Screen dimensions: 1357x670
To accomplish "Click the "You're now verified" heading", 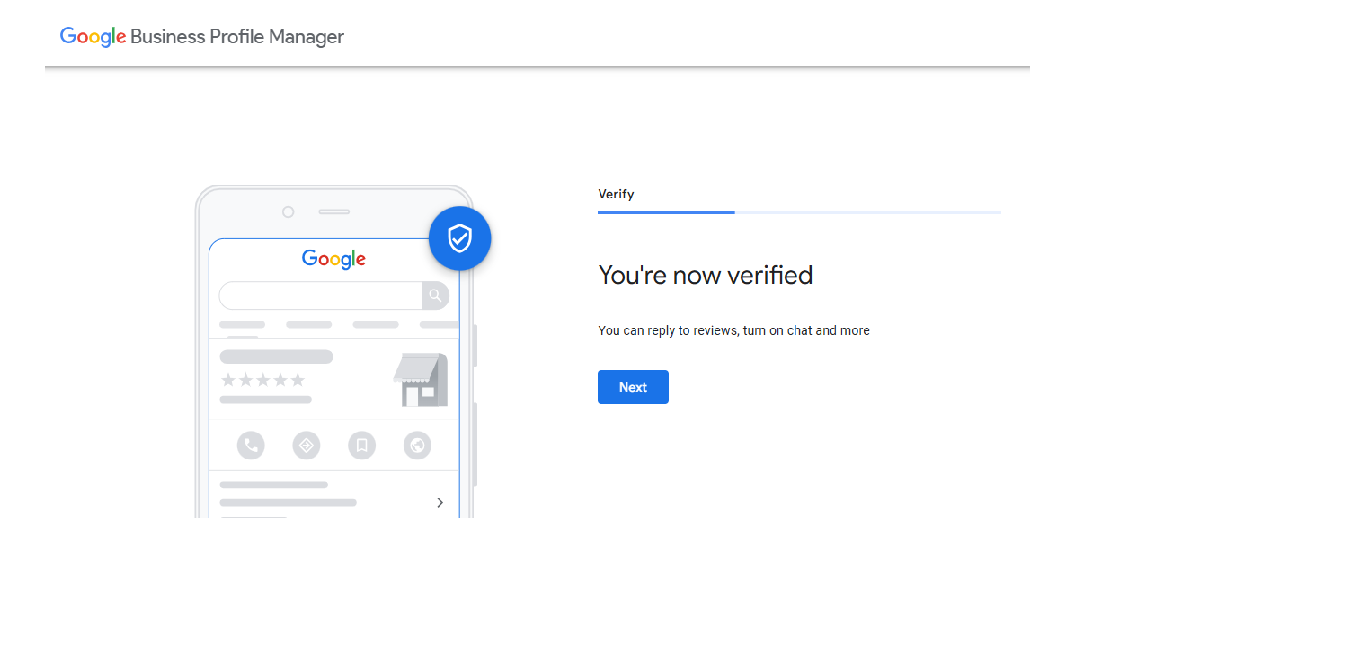I will click(x=705, y=275).
